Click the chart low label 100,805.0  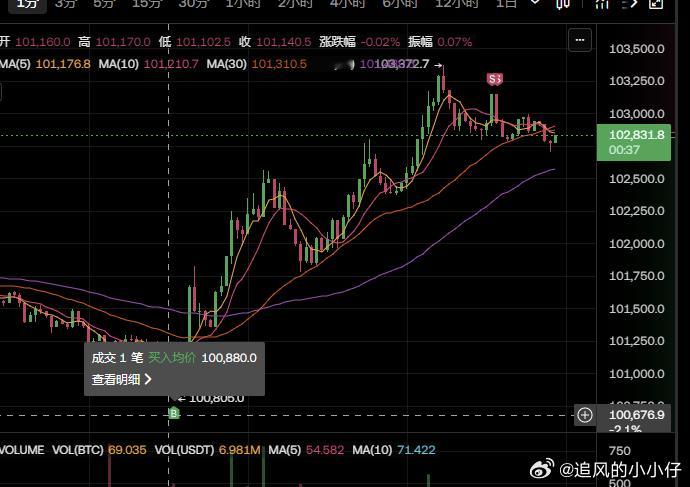coord(216,399)
